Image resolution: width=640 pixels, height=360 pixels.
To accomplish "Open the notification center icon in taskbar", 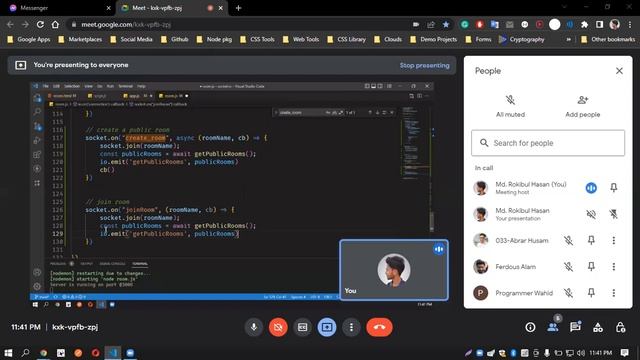I will 624,353.
